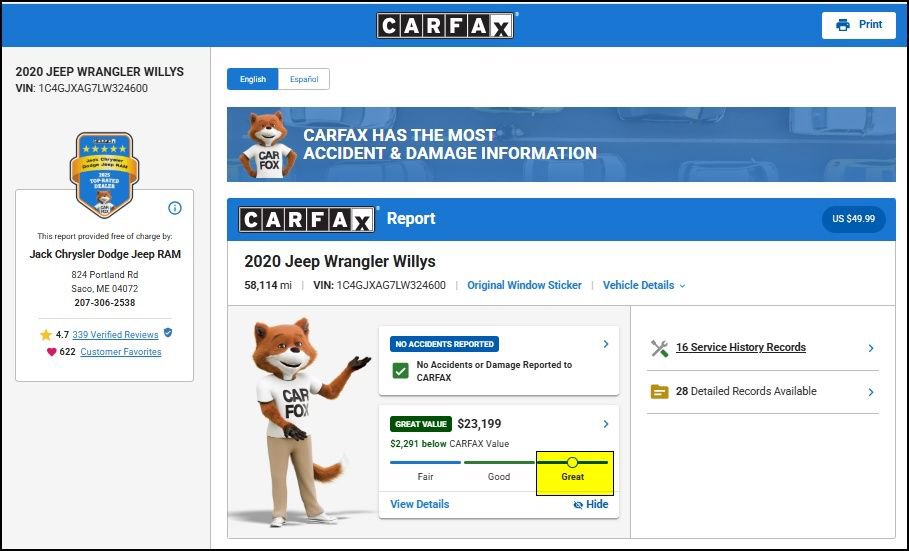Click the folder detailed records icon
Viewport: 909px width, 551px height.
[x=659, y=392]
